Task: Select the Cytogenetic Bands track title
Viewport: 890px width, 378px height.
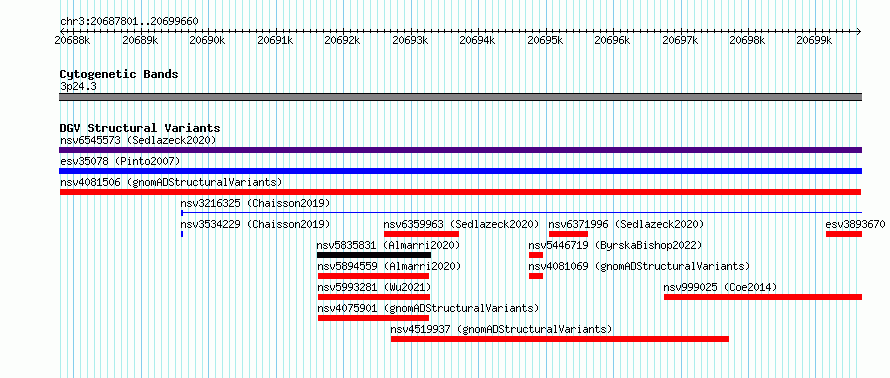Action: click(x=119, y=74)
